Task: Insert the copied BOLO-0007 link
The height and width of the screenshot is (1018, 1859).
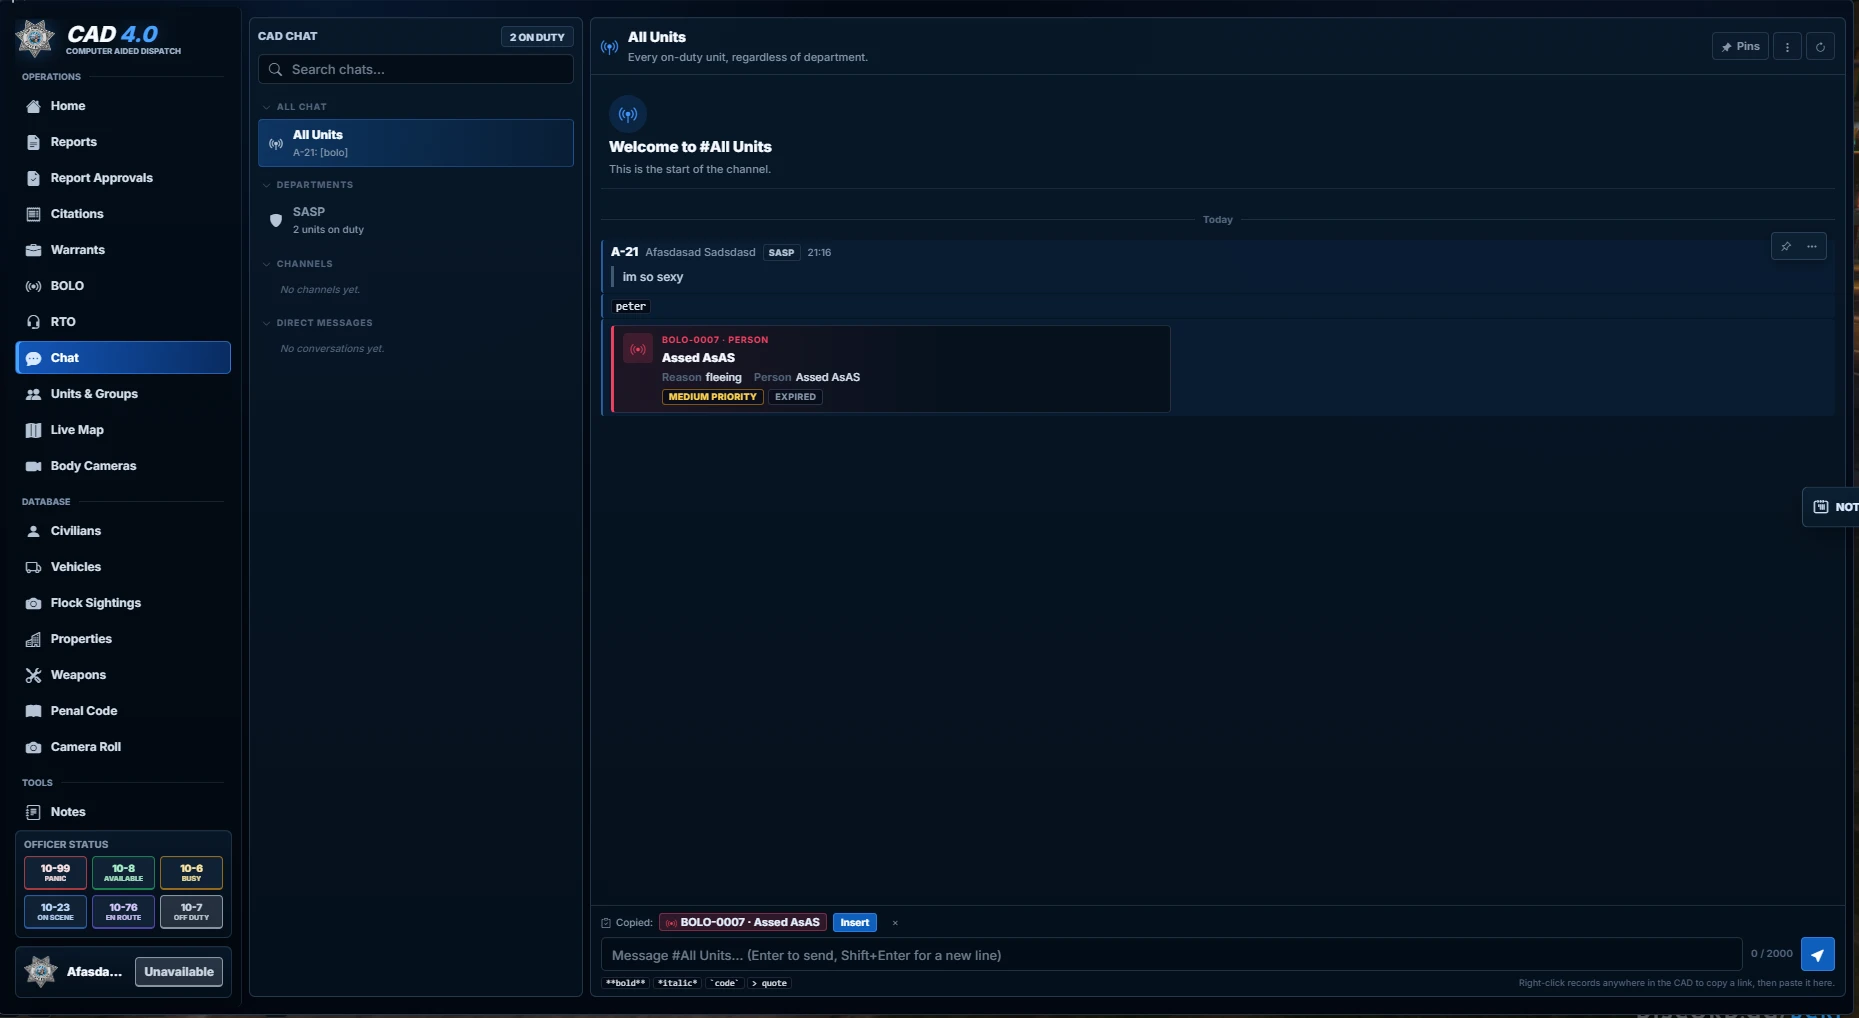Action: (855, 922)
